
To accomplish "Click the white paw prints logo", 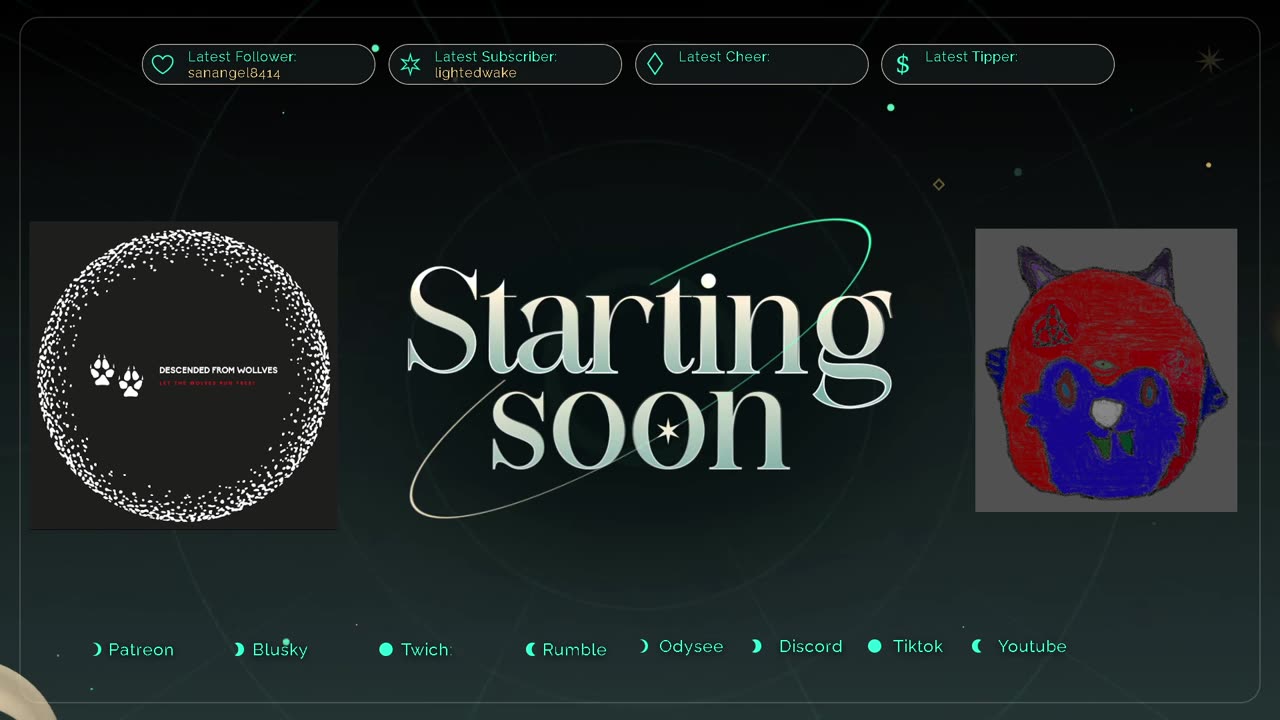I will click(116, 376).
